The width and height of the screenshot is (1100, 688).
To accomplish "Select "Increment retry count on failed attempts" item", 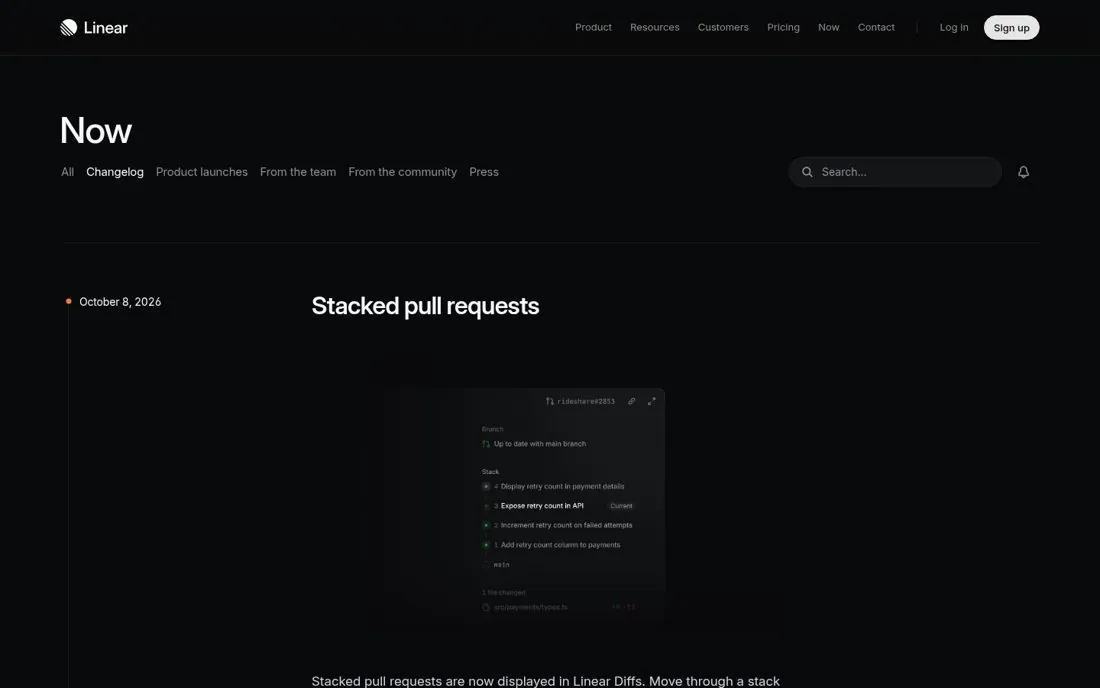I will pos(566,525).
